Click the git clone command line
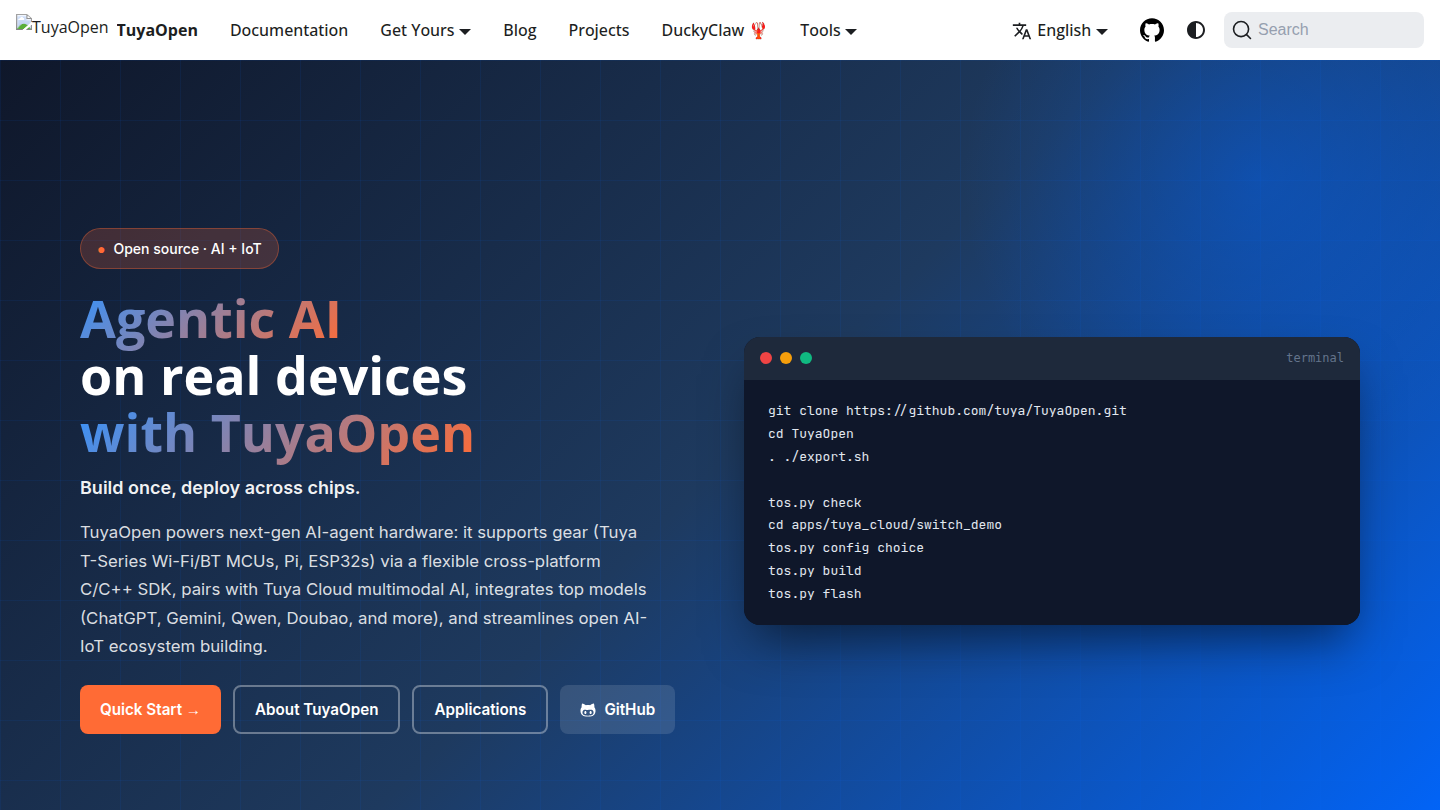 tap(947, 411)
